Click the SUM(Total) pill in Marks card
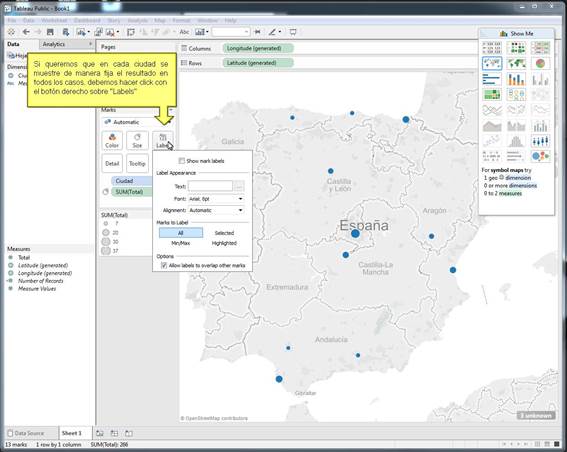The height and width of the screenshot is (452, 567). point(132,192)
